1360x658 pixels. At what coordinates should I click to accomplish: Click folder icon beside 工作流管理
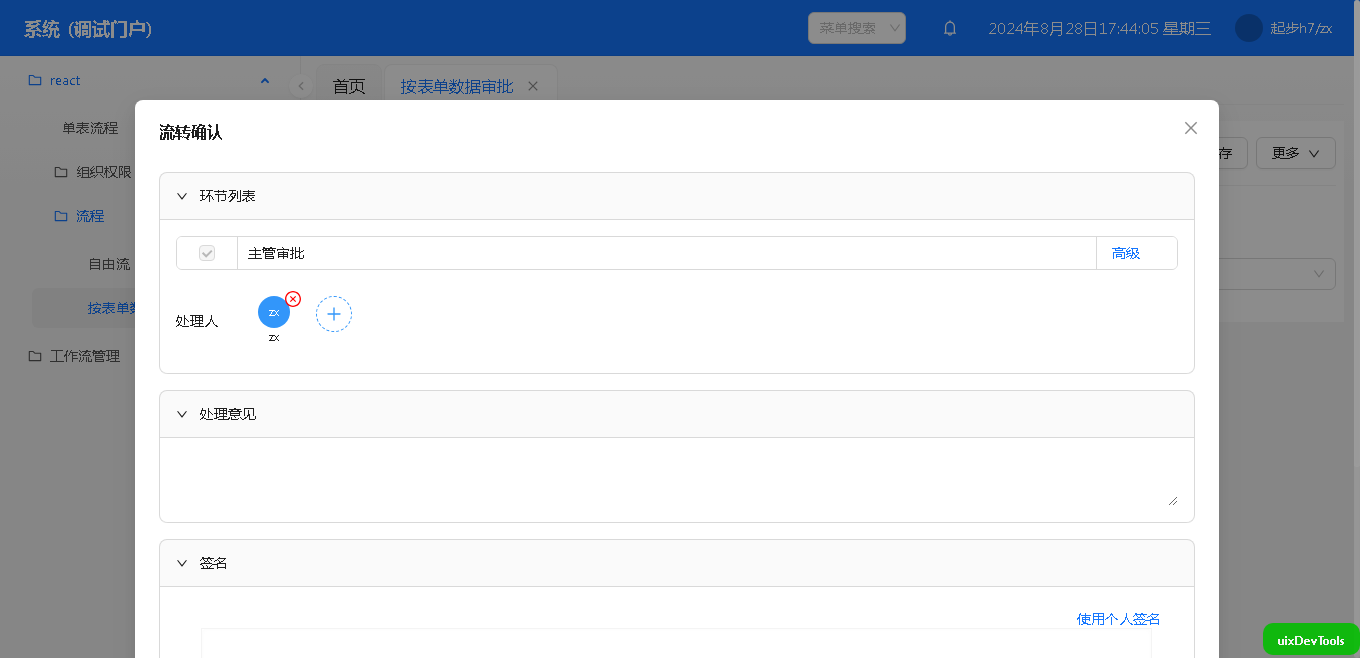pyautogui.click(x=35, y=356)
